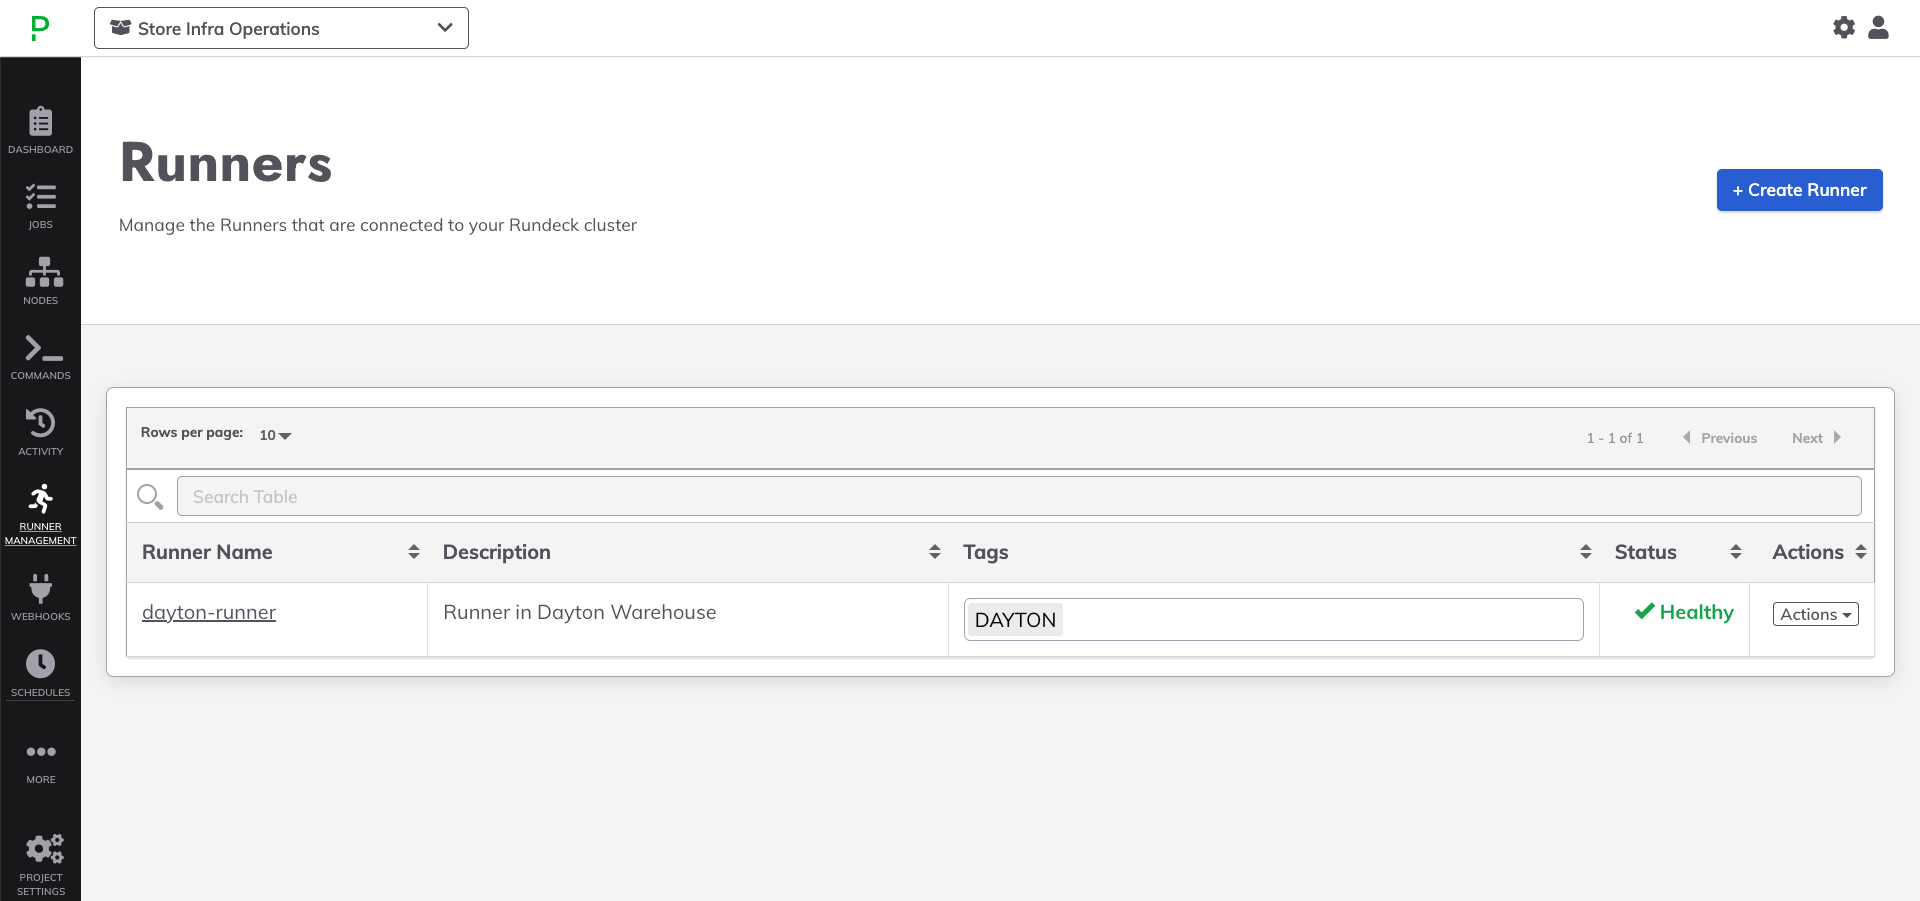The image size is (1920, 901).
Task: Change rows per page dropdown
Action: click(275, 435)
